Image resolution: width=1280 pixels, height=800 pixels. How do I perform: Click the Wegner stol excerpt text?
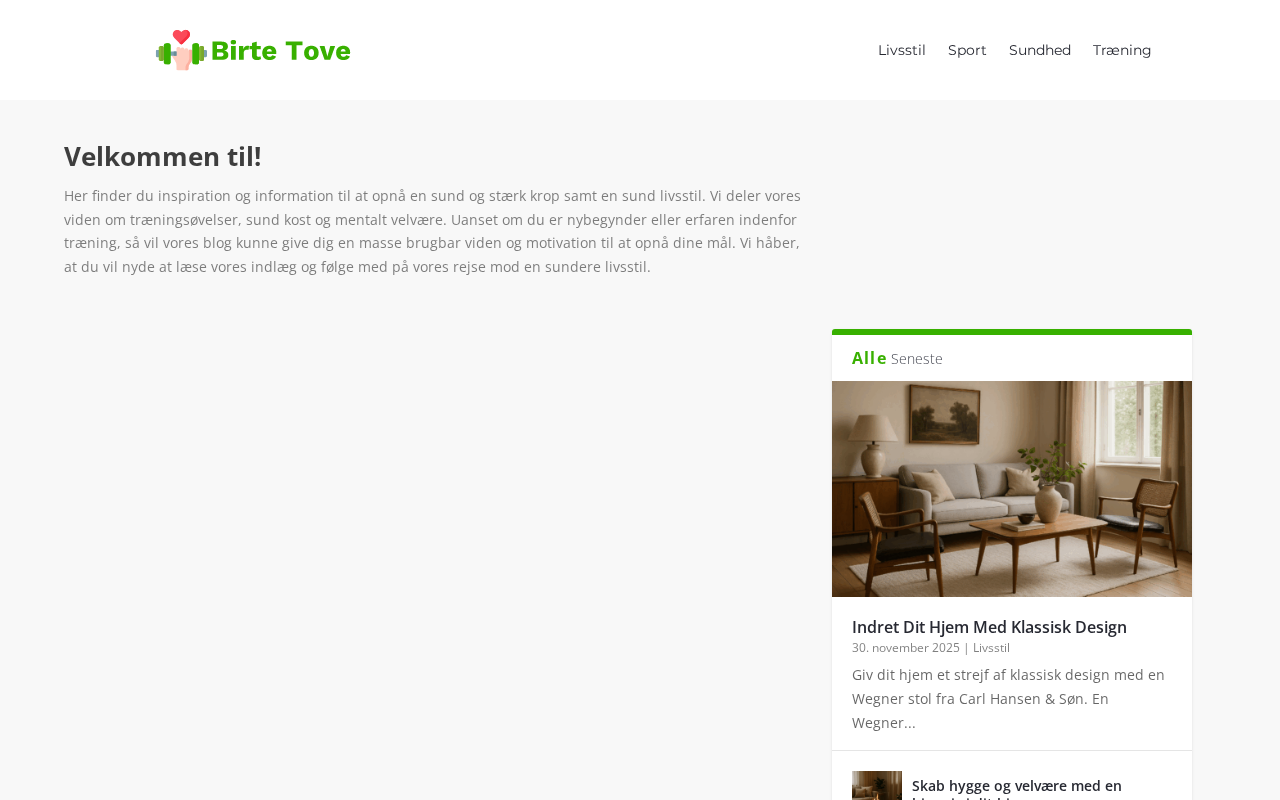click(x=1008, y=699)
